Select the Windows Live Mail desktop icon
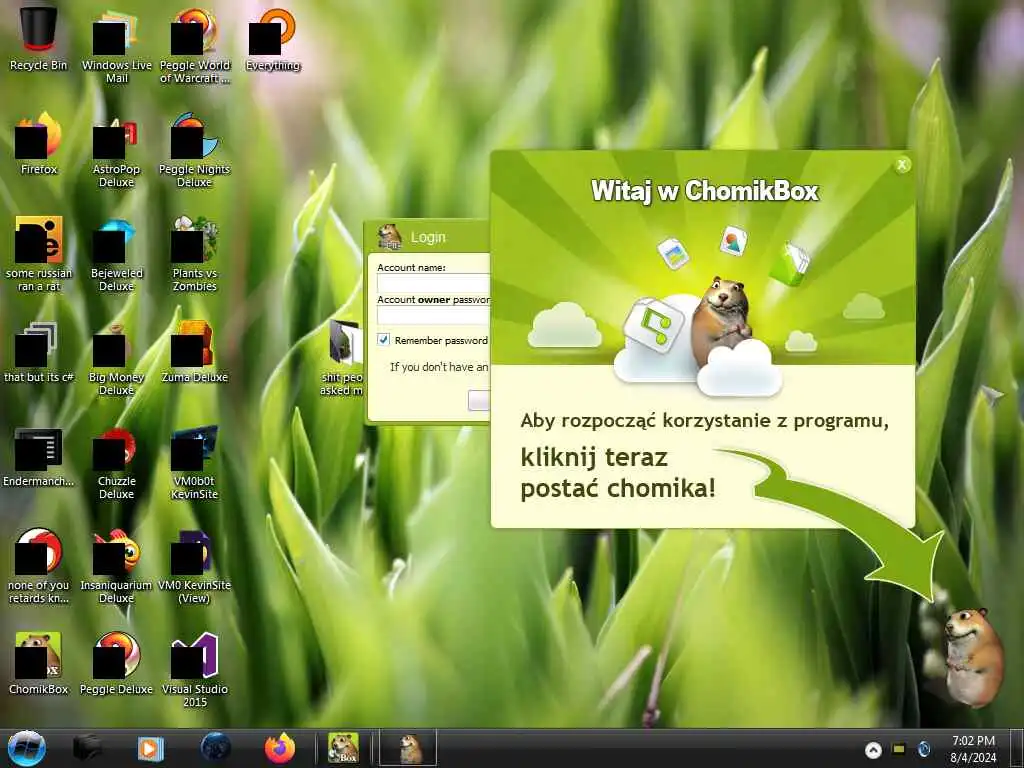 (x=116, y=47)
